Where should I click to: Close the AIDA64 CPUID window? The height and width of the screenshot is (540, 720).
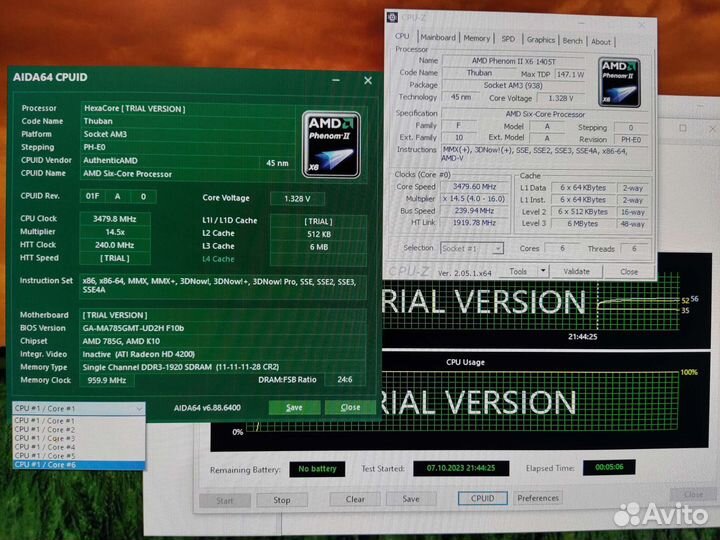368,80
